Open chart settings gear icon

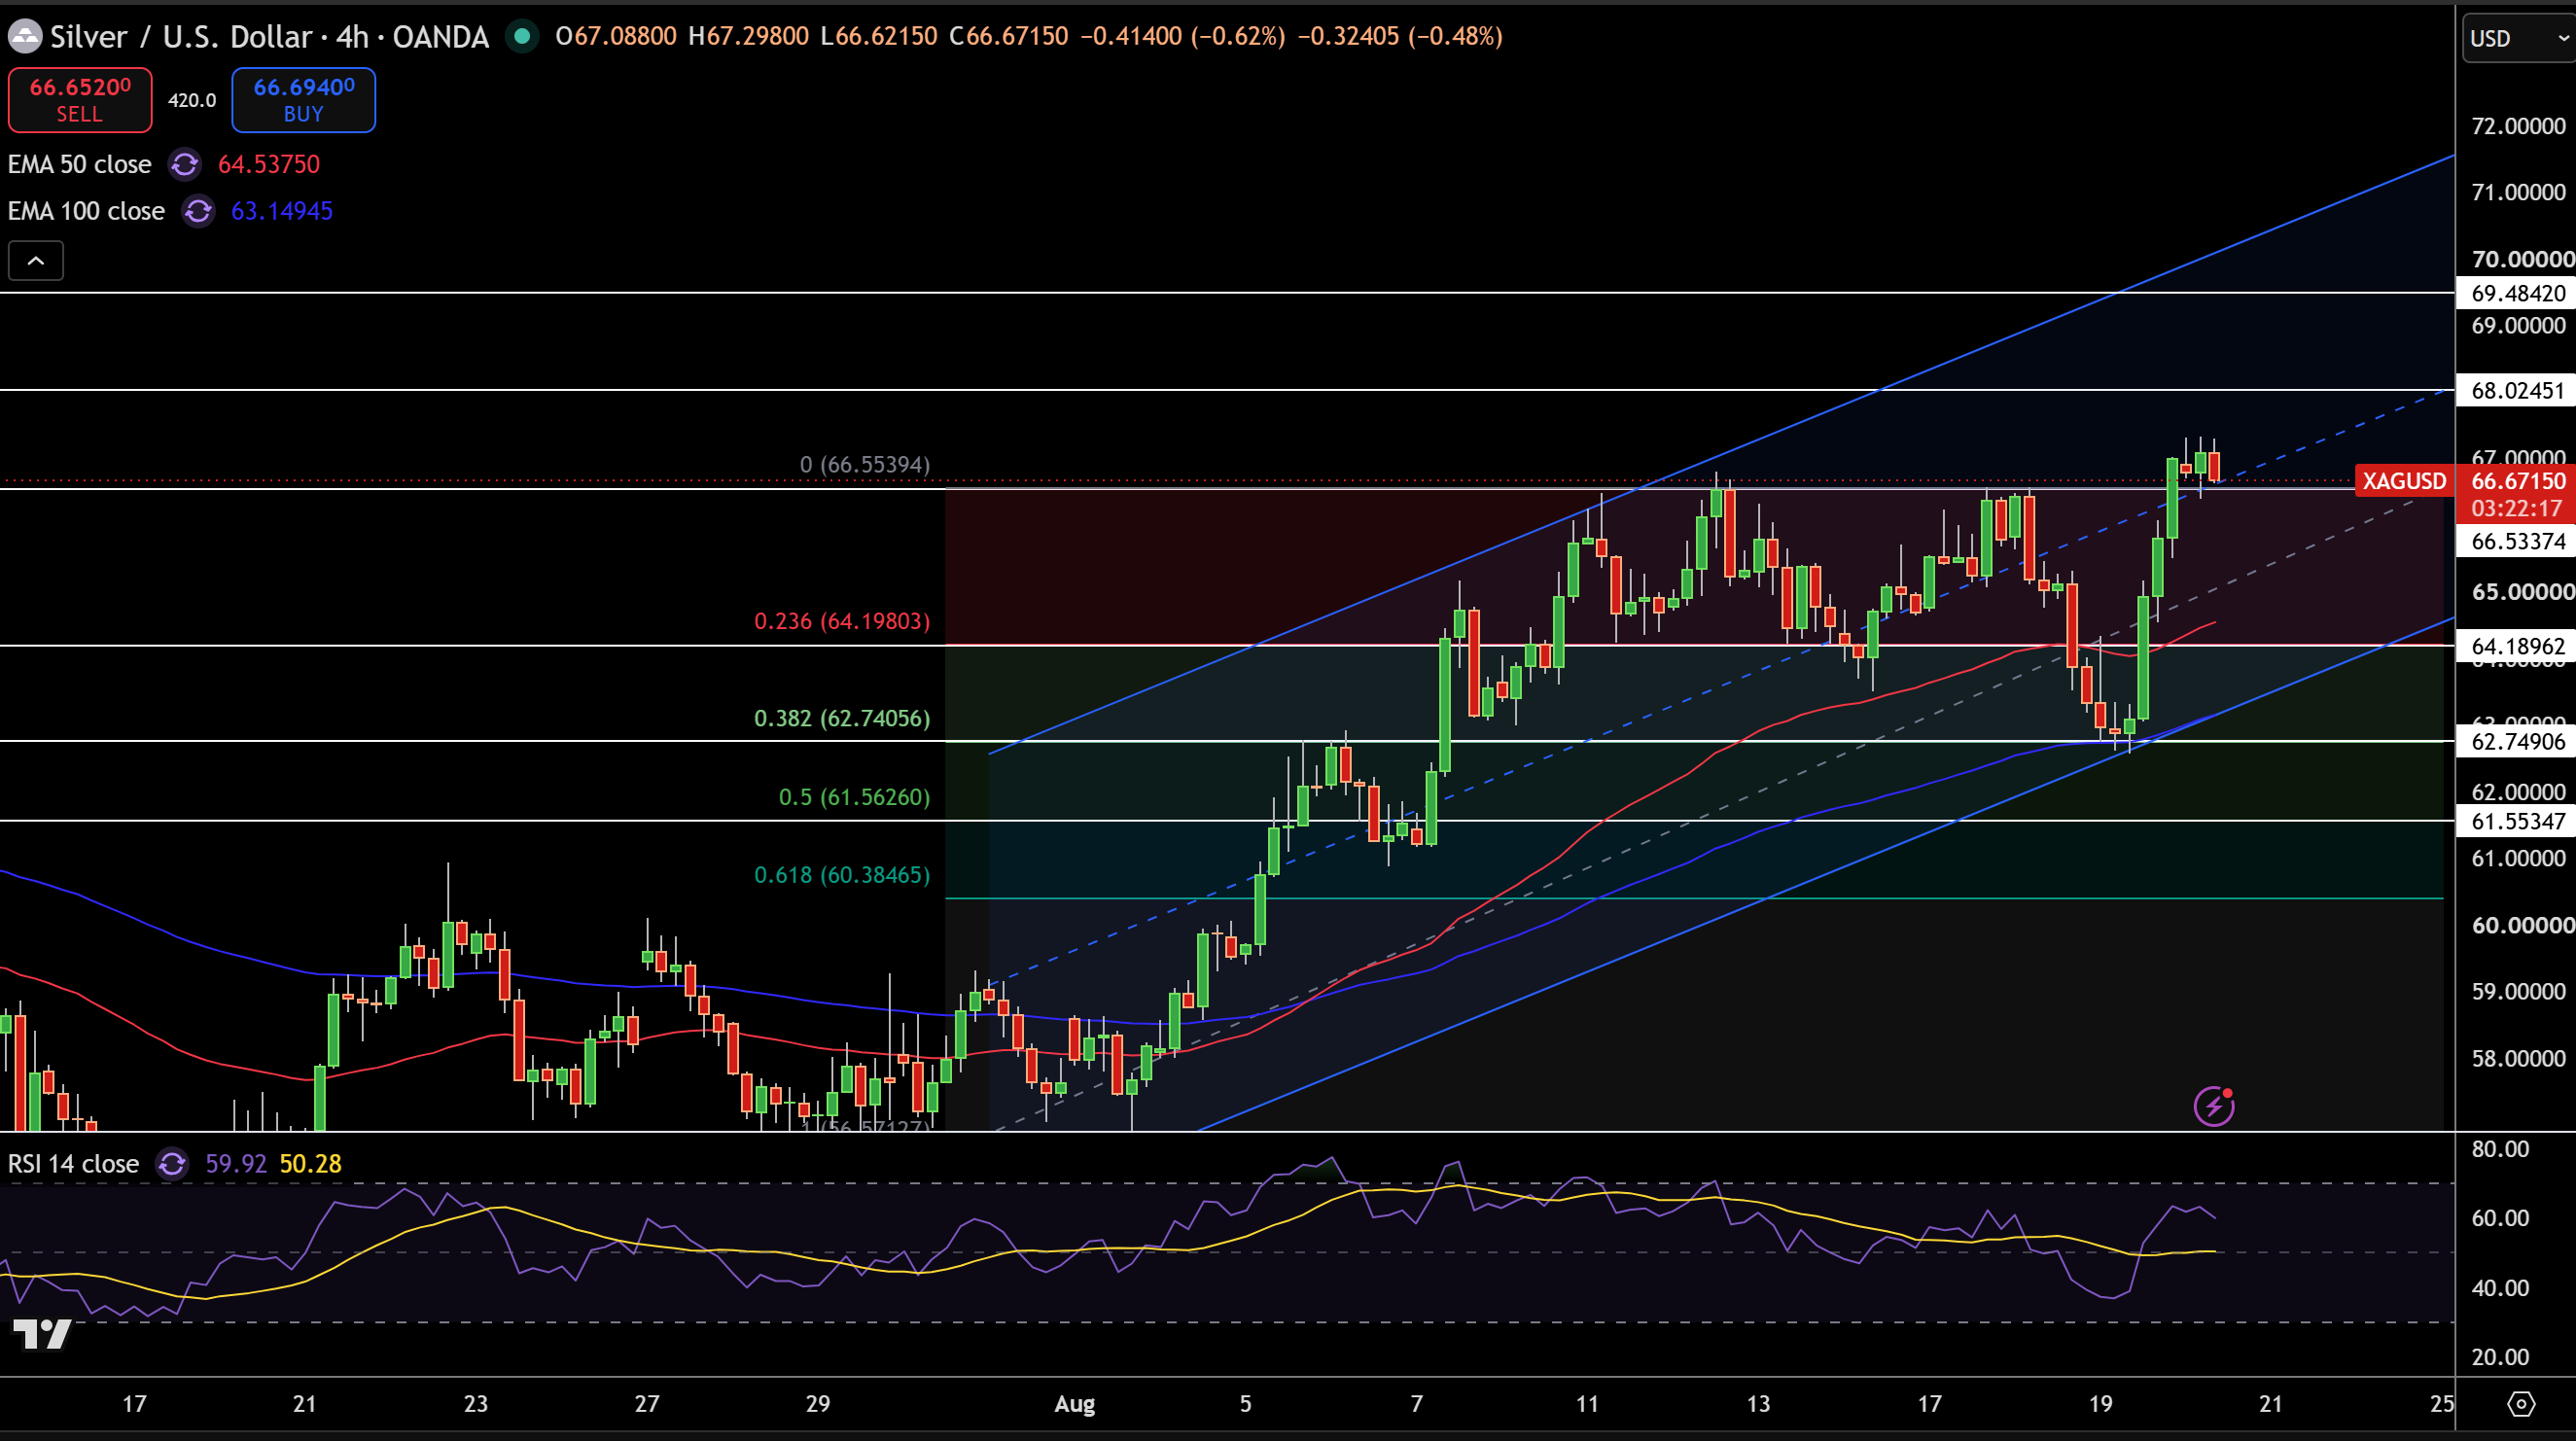click(x=2521, y=1404)
